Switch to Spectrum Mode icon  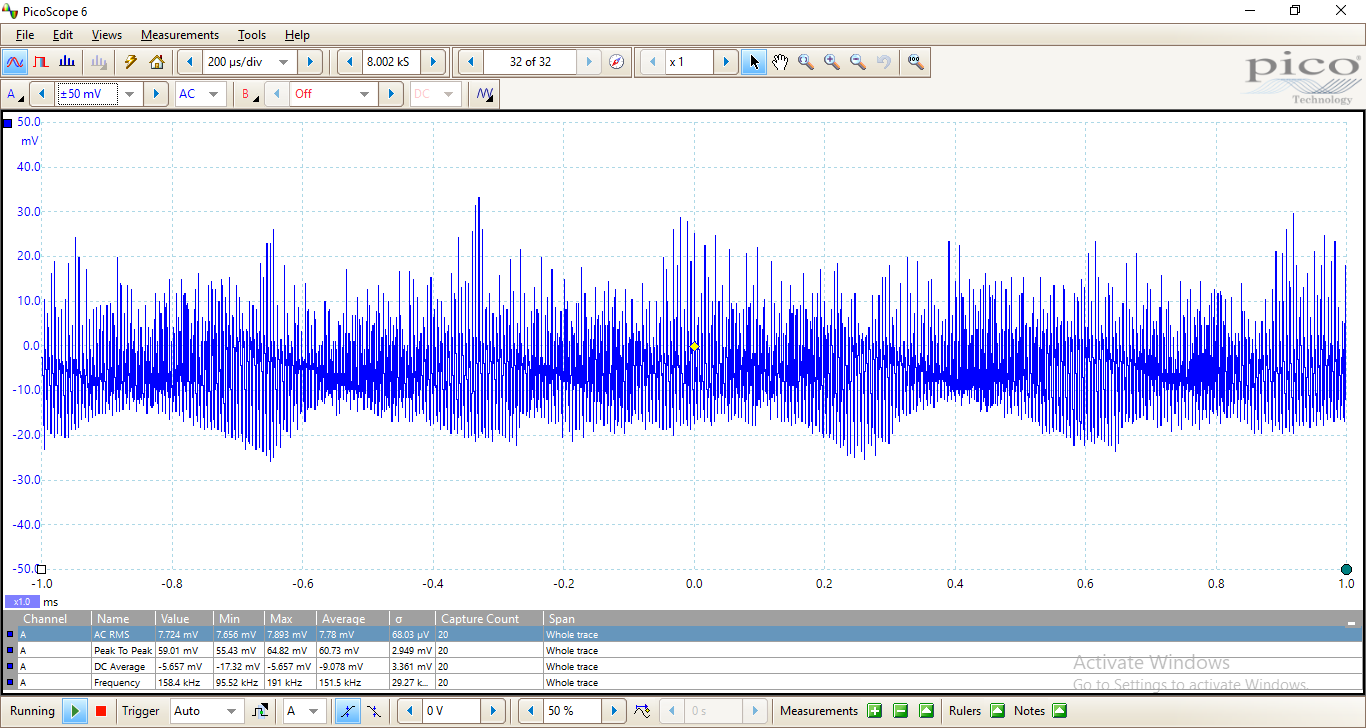point(67,62)
